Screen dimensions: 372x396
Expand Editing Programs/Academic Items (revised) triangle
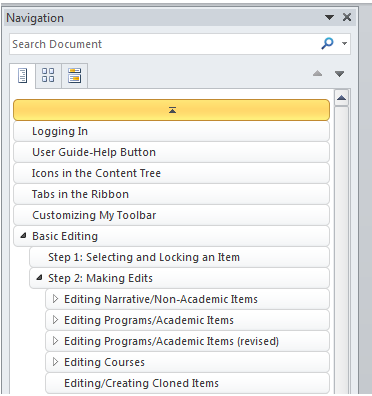pos(55,341)
